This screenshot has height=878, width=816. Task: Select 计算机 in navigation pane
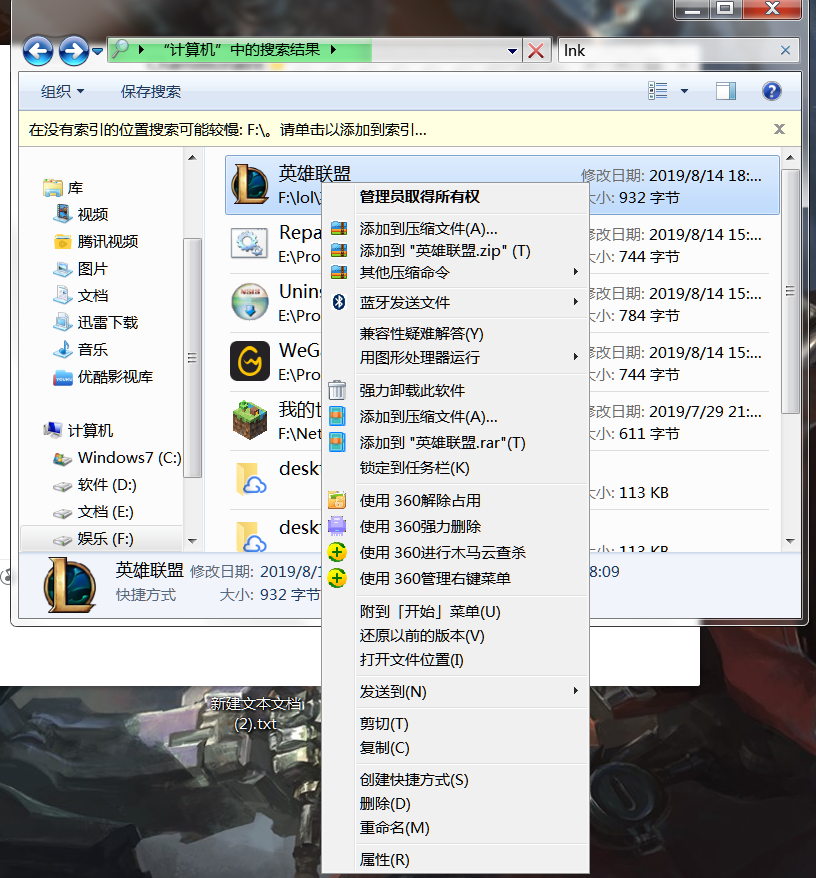pos(78,430)
